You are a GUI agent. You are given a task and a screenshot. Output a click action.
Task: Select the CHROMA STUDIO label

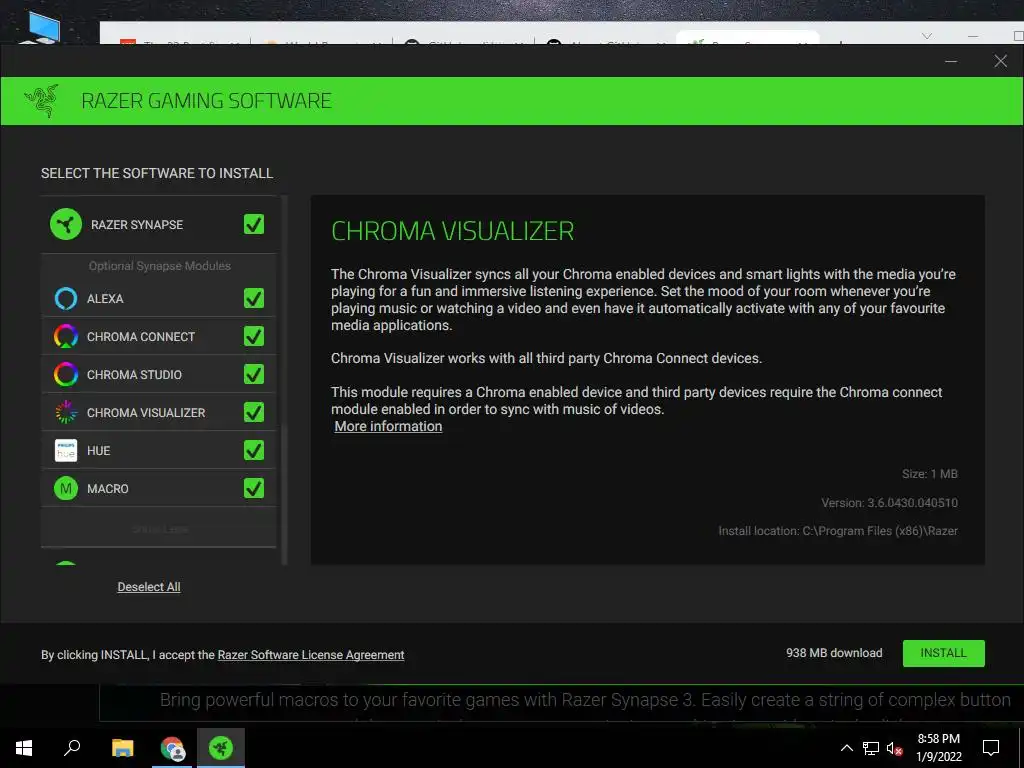tap(135, 375)
